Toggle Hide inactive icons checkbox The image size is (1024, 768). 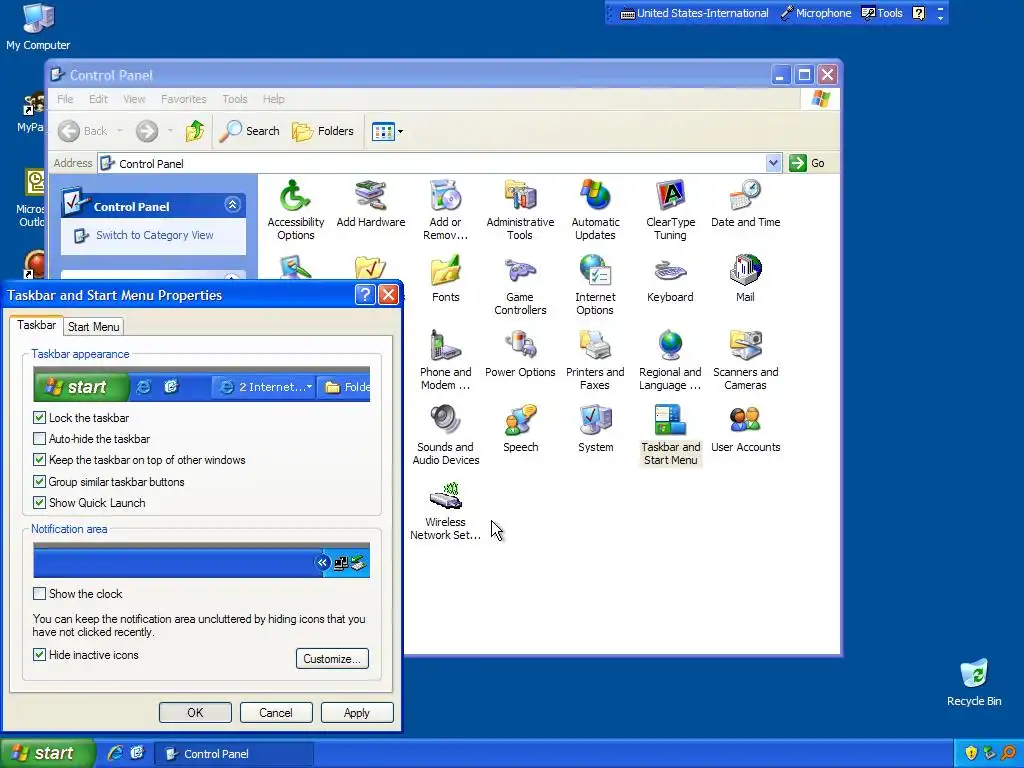click(39, 654)
